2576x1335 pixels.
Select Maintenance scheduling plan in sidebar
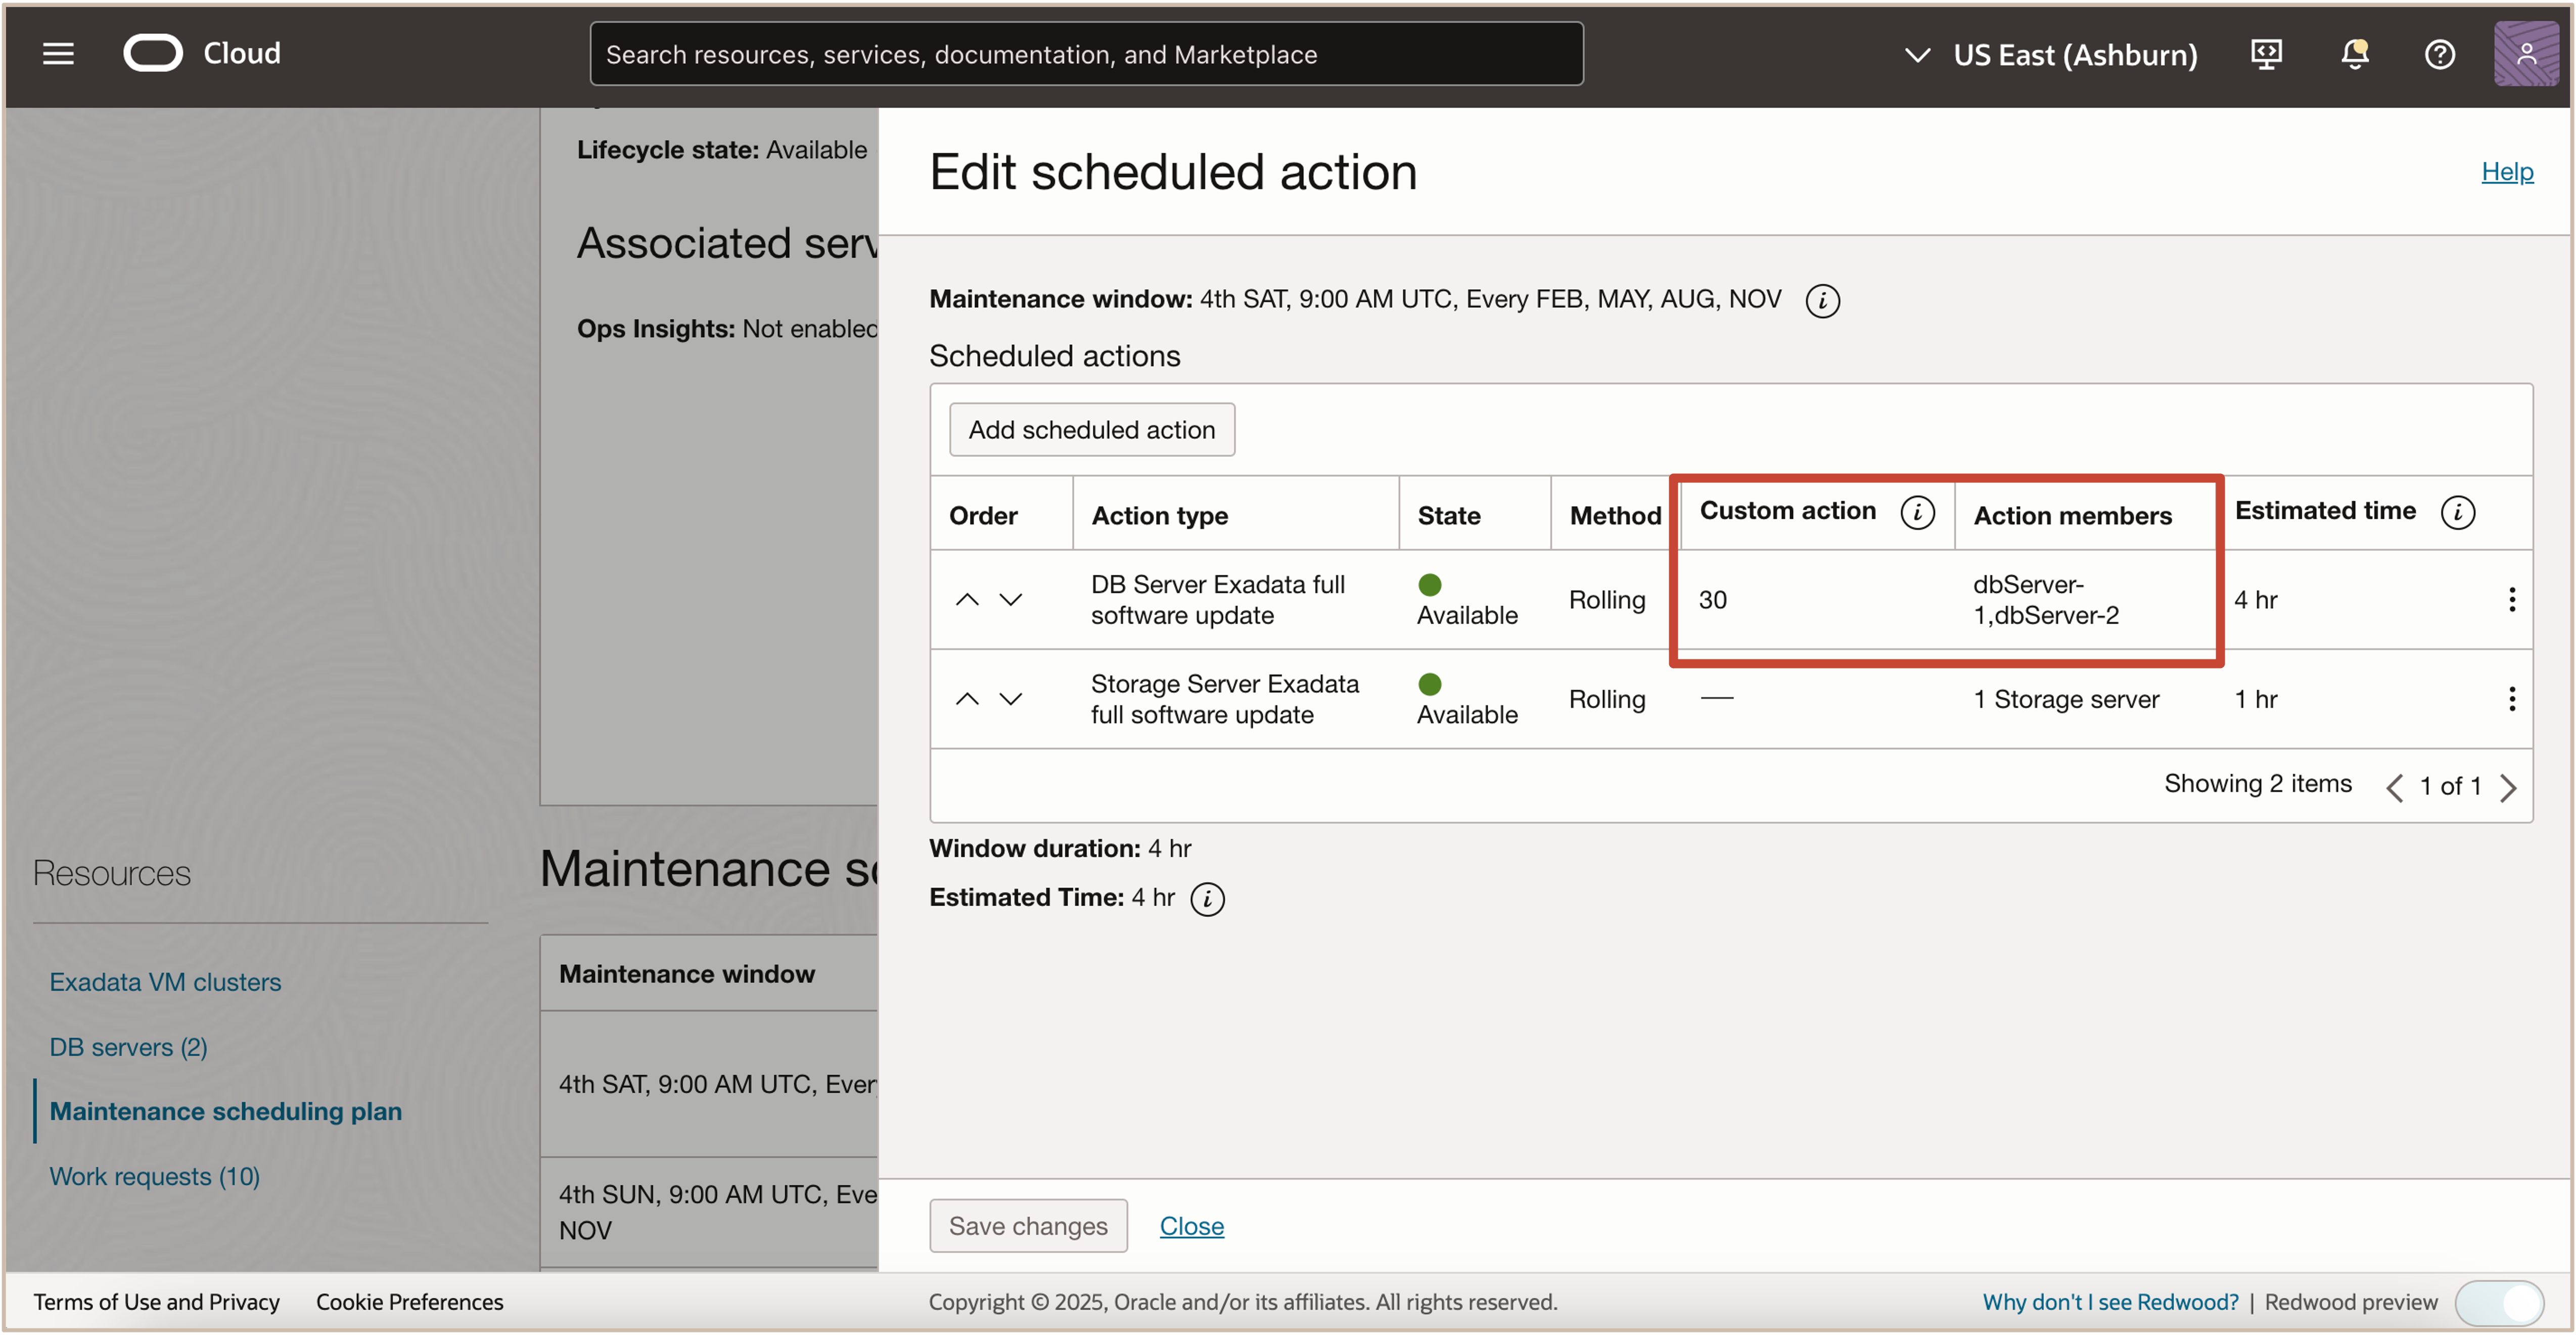tap(224, 1110)
